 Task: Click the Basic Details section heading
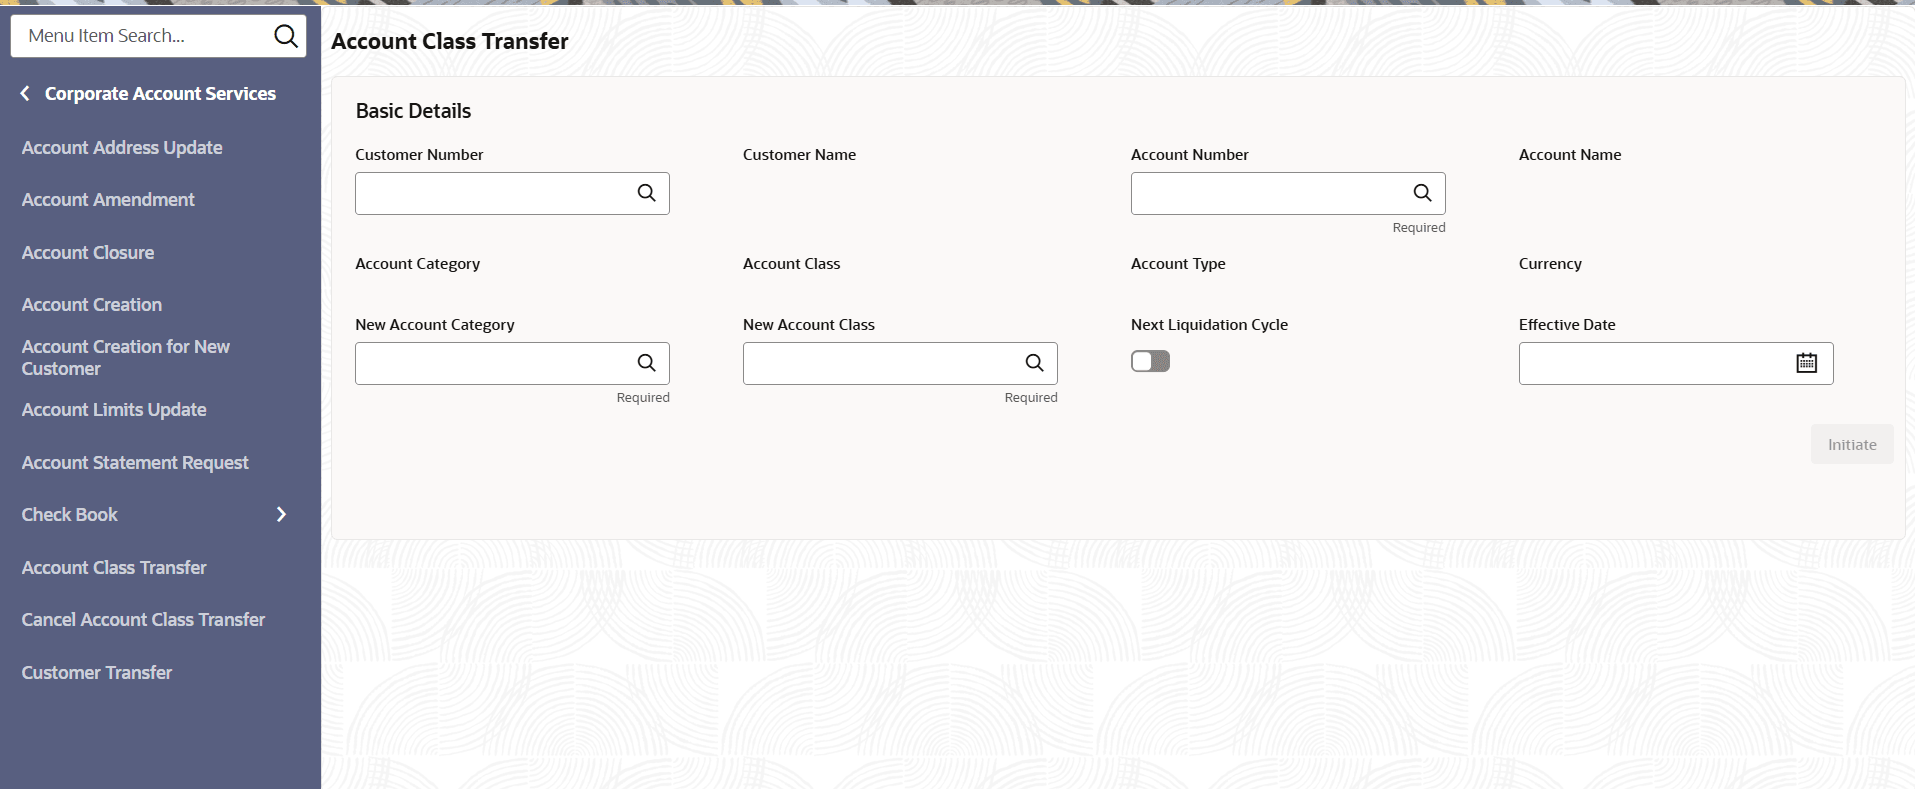pyautogui.click(x=413, y=111)
